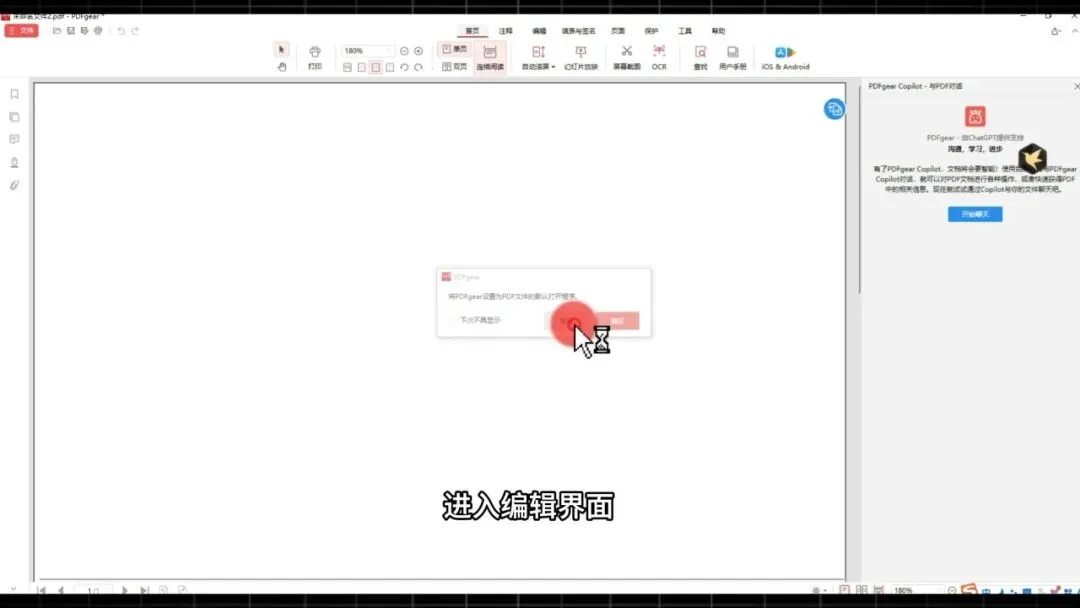The width and height of the screenshot is (1080, 608).
Task: Open the 首页 home tab
Action: point(472,31)
